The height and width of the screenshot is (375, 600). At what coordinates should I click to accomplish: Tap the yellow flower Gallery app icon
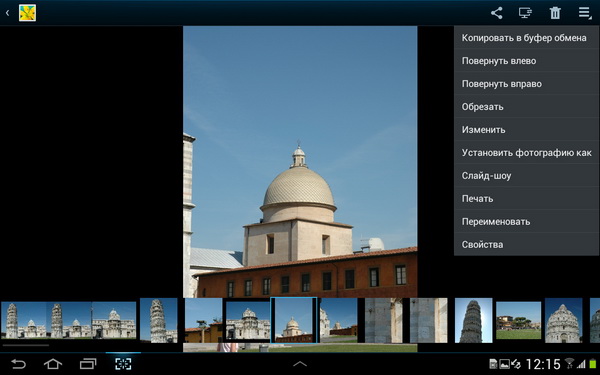coord(28,13)
